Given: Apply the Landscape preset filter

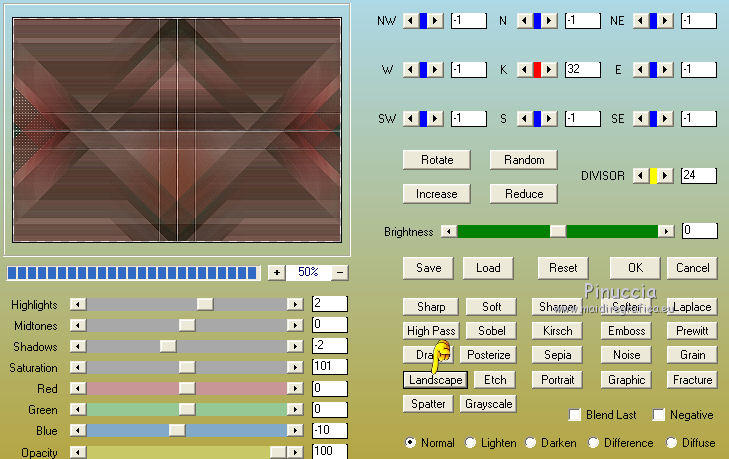Looking at the screenshot, I should [x=436, y=380].
